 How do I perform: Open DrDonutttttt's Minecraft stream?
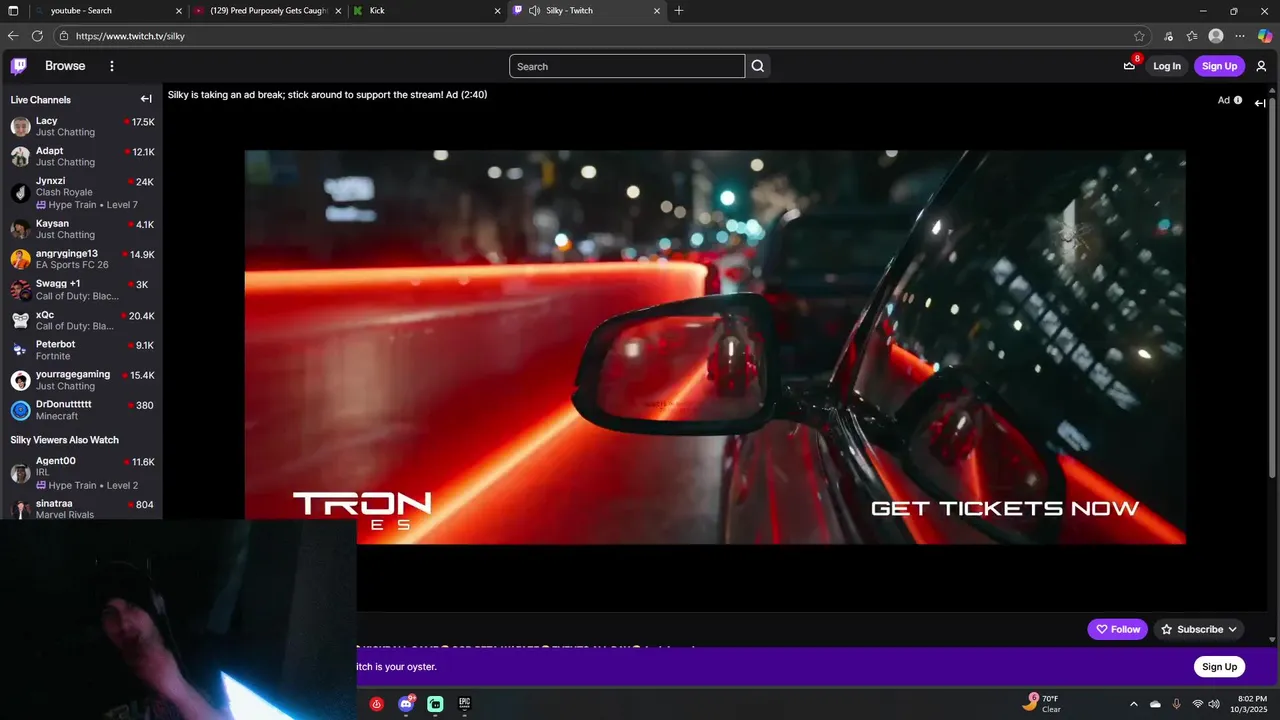[82, 410]
